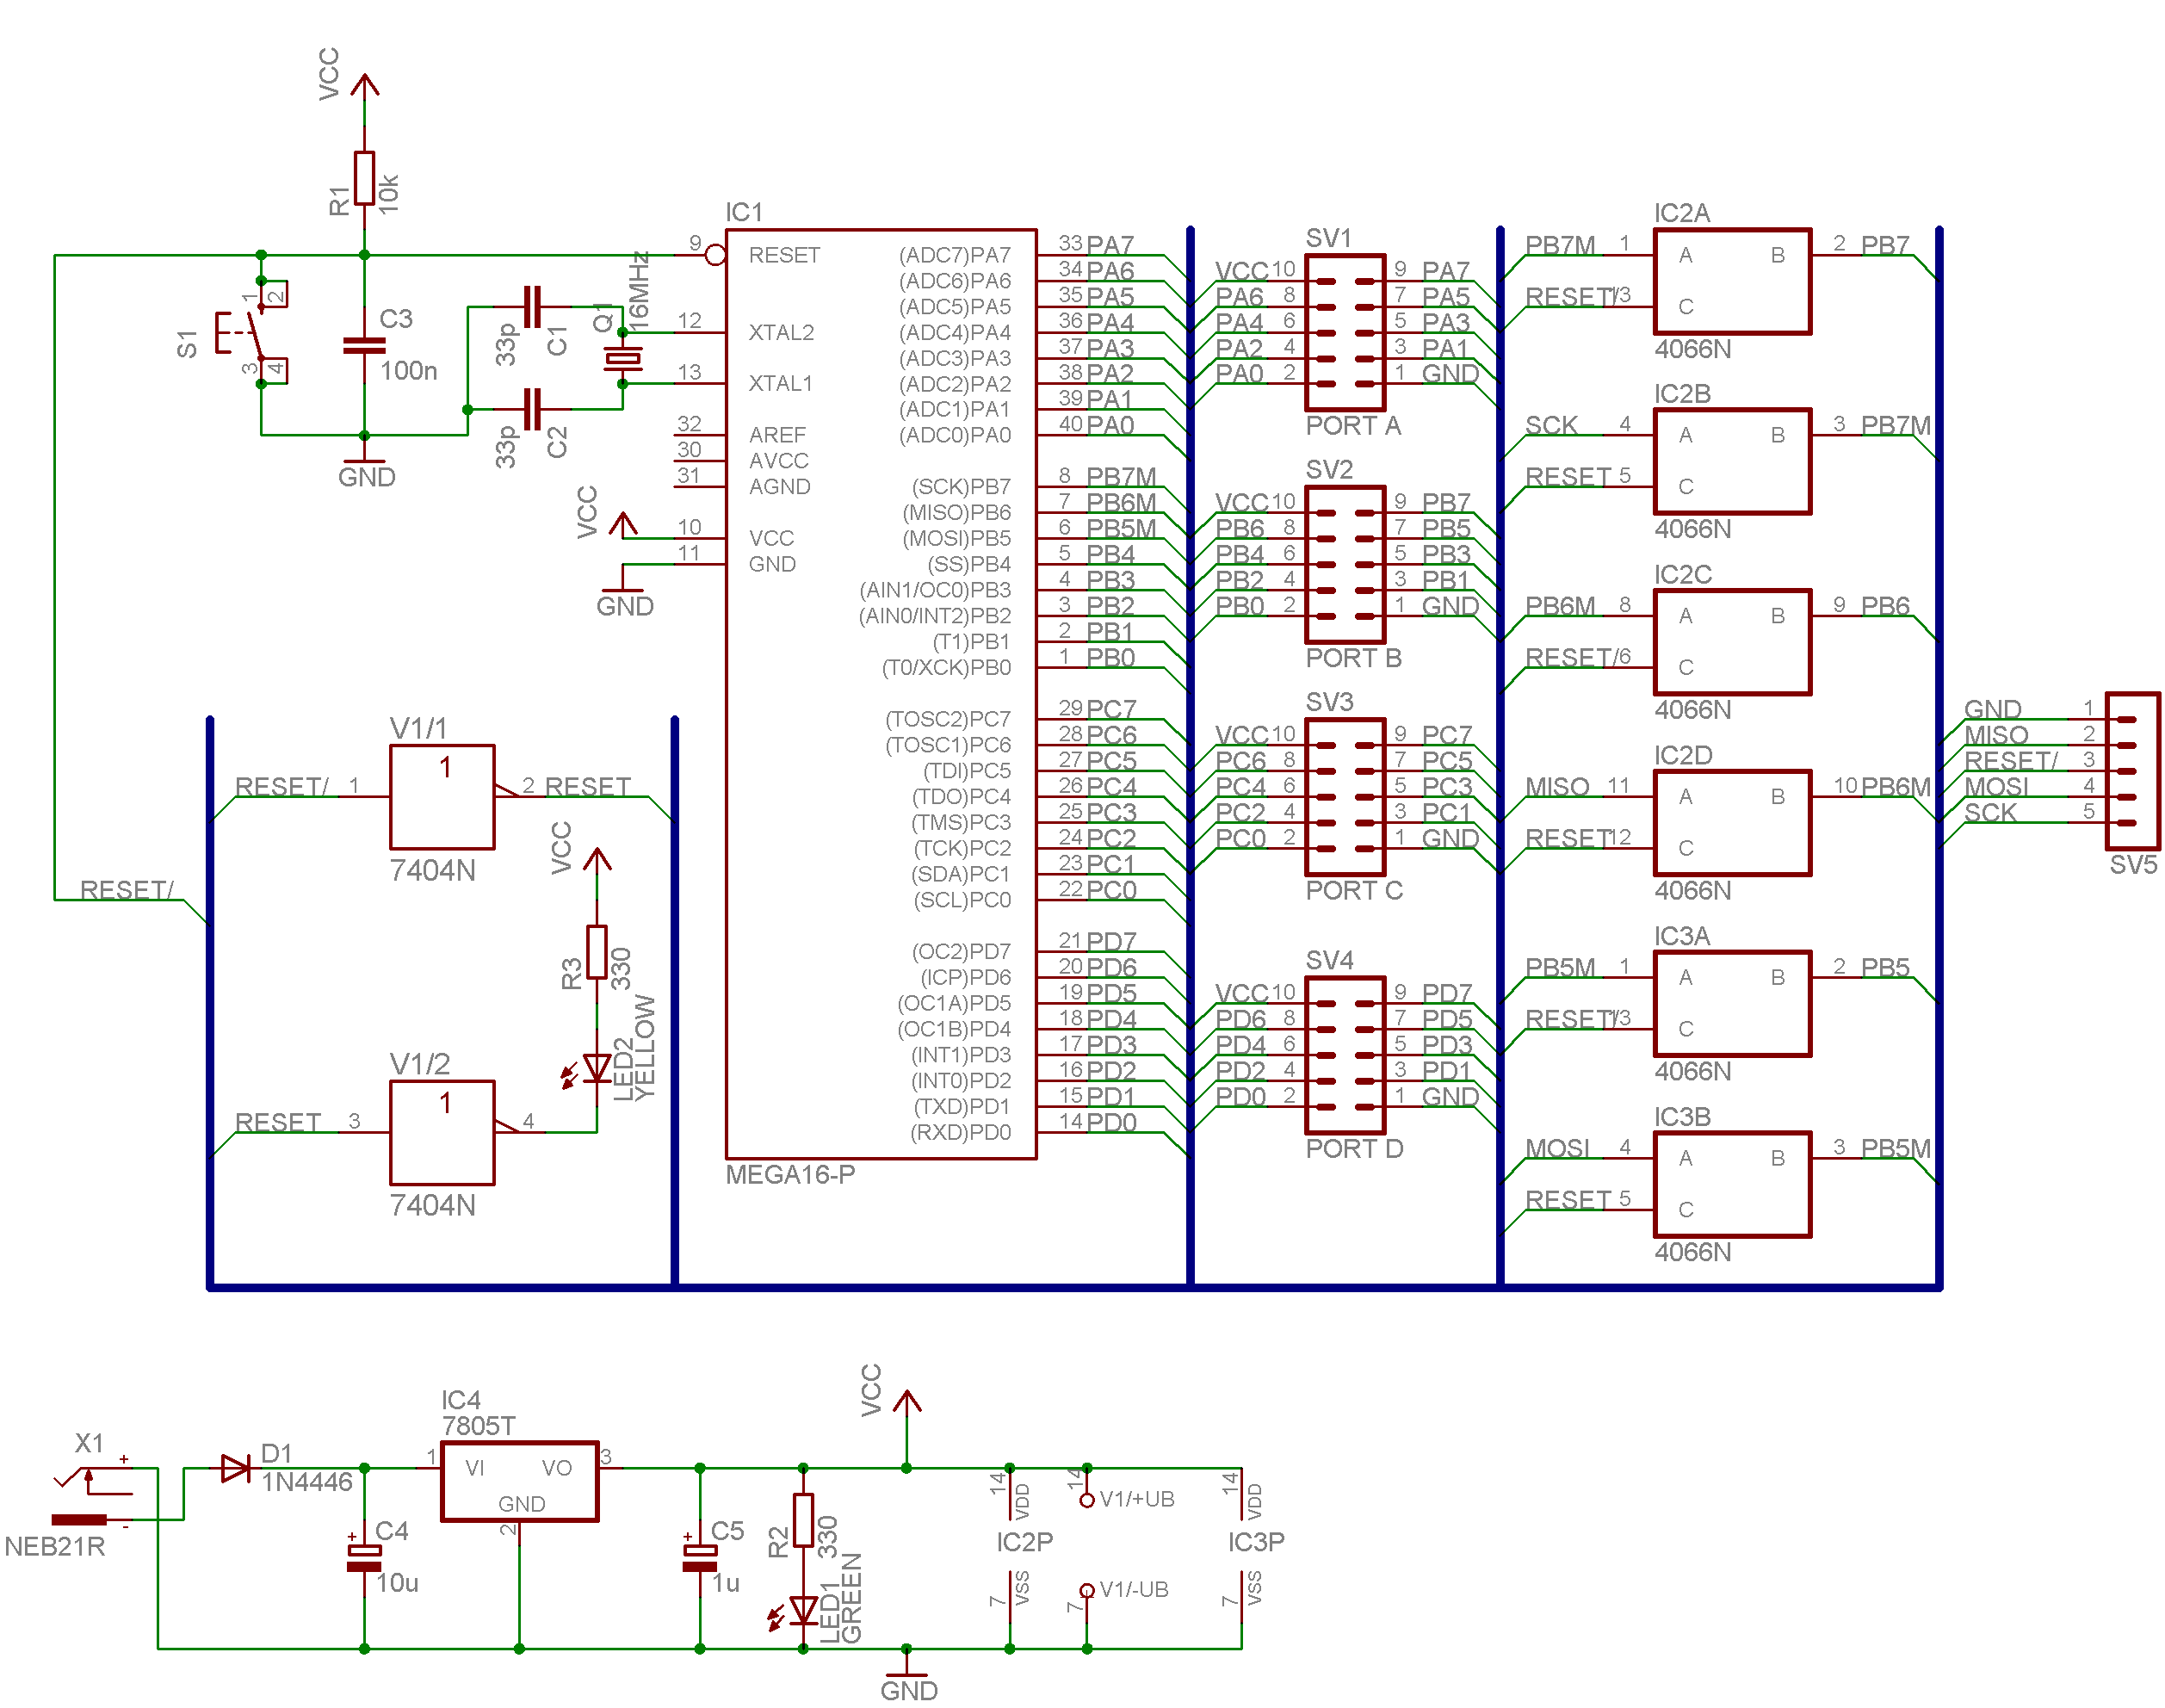Image resolution: width=2165 pixels, height=1708 pixels.
Task: Click the C3 100n capacitor symbol
Action: [x=364, y=345]
